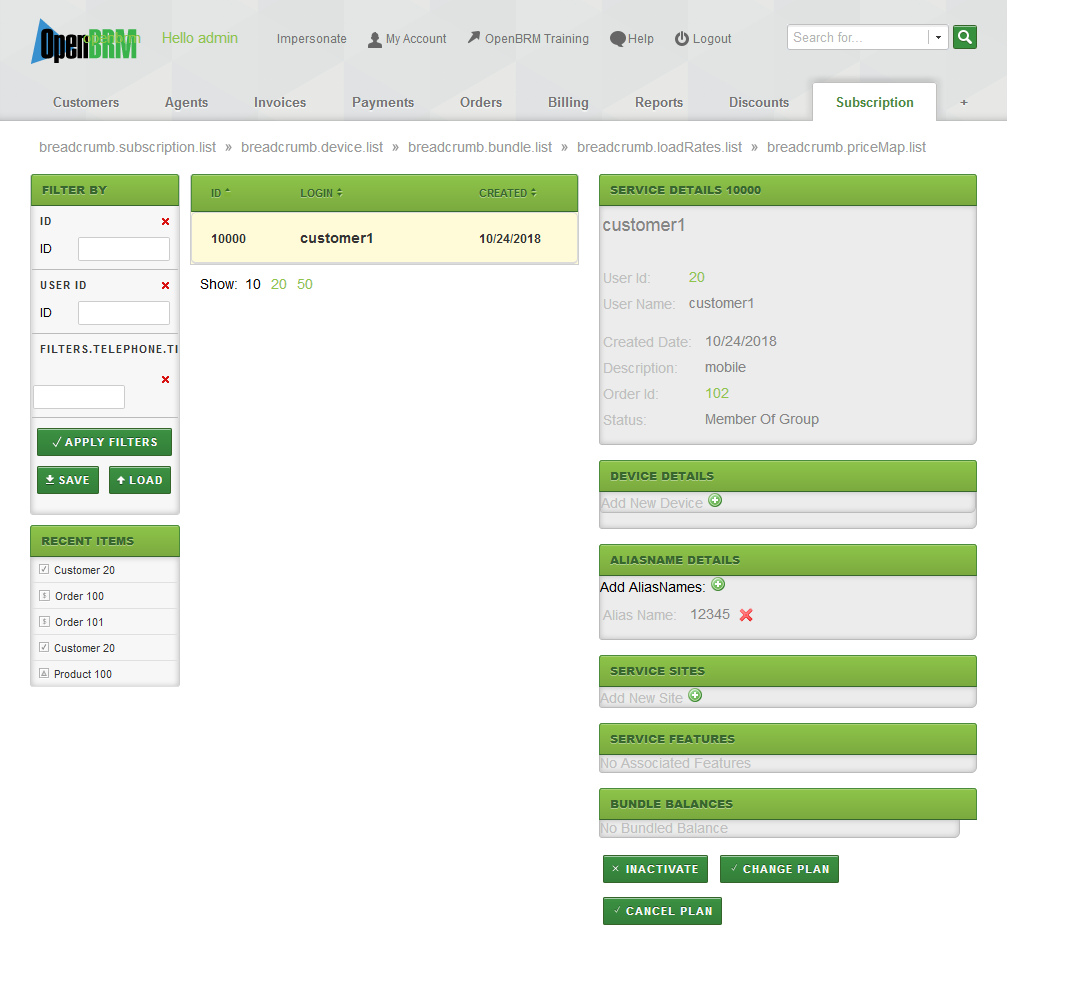The image size is (1067, 991).
Task: Click the green search magnifier button
Action: pyautogui.click(x=964, y=38)
